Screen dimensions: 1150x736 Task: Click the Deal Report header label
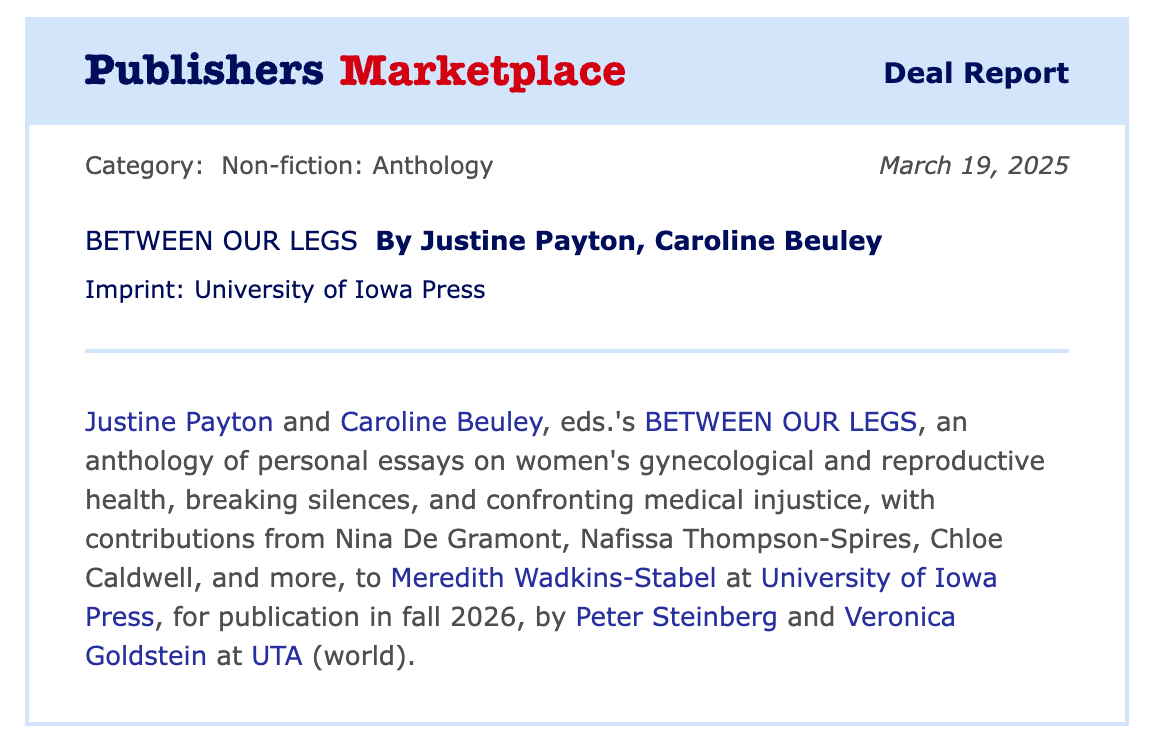pyautogui.click(x=976, y=73)
